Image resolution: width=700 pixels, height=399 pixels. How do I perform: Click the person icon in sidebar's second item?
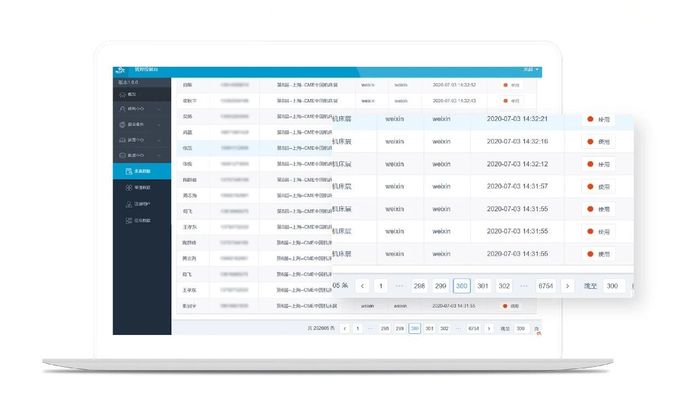coord(123,109)
